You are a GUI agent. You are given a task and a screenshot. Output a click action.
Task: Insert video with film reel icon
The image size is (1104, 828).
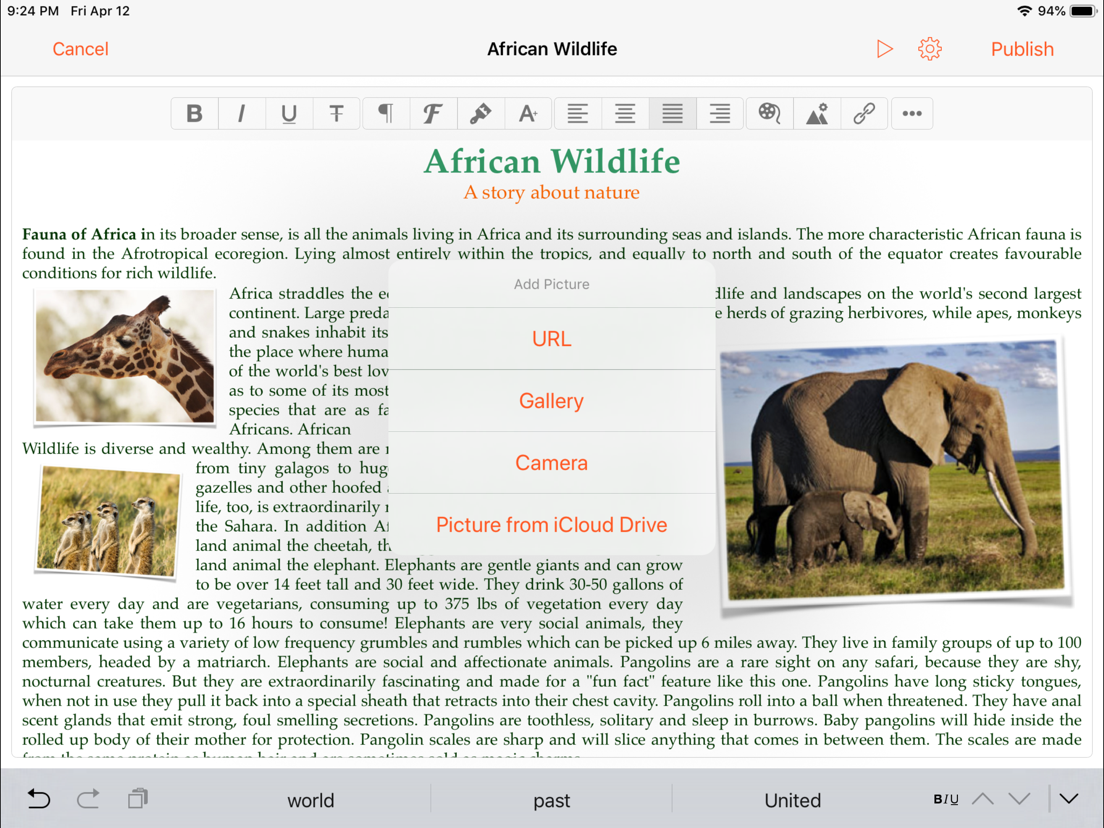pos(770,113)
